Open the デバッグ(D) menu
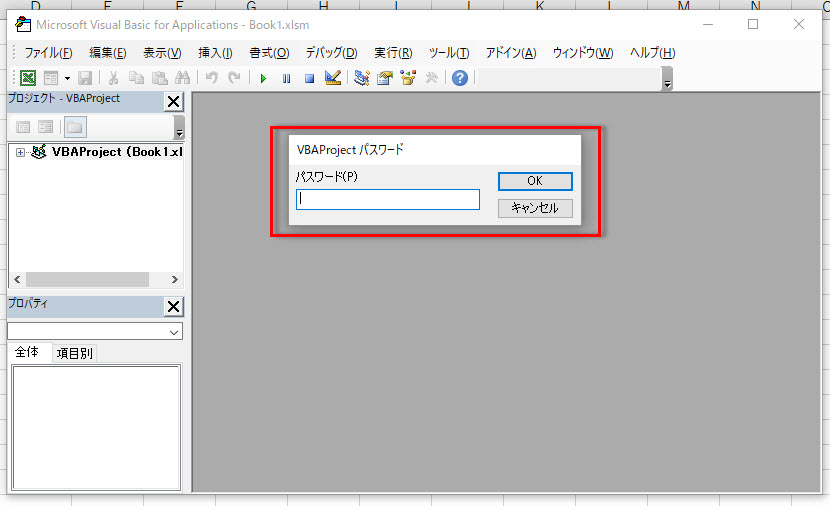The width and height of the screenshot is (830, 506). click(x=331, y=53)
